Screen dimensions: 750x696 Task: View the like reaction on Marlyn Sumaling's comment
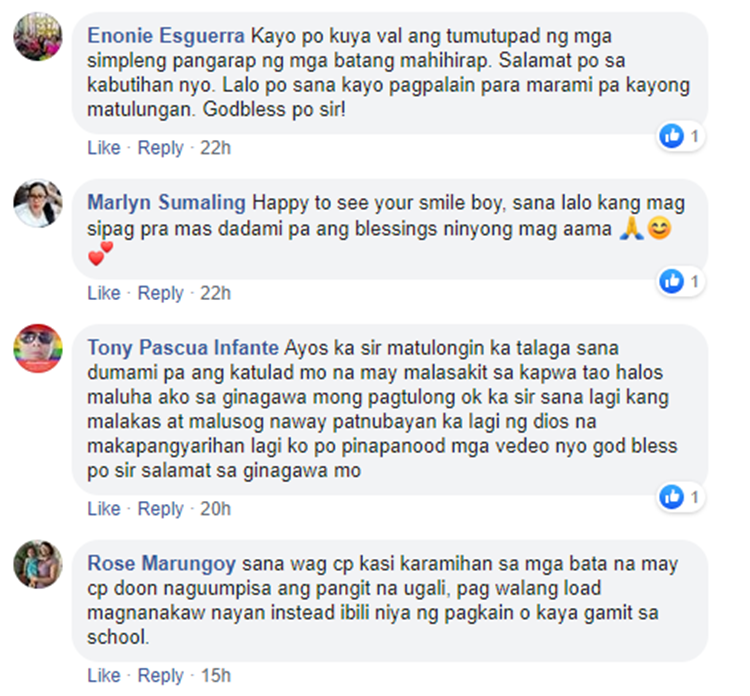680,281
